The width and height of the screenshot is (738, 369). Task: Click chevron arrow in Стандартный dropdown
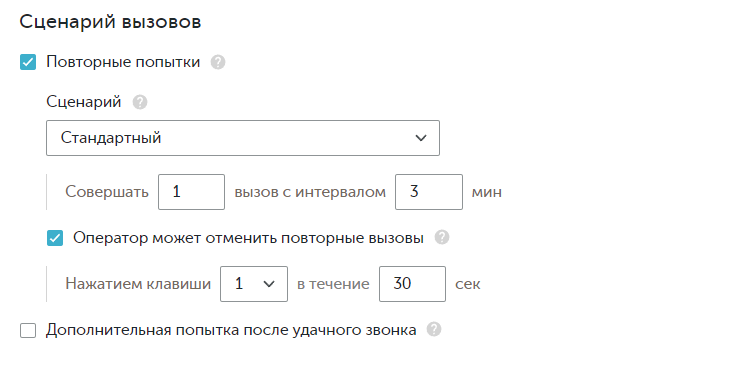421,138
